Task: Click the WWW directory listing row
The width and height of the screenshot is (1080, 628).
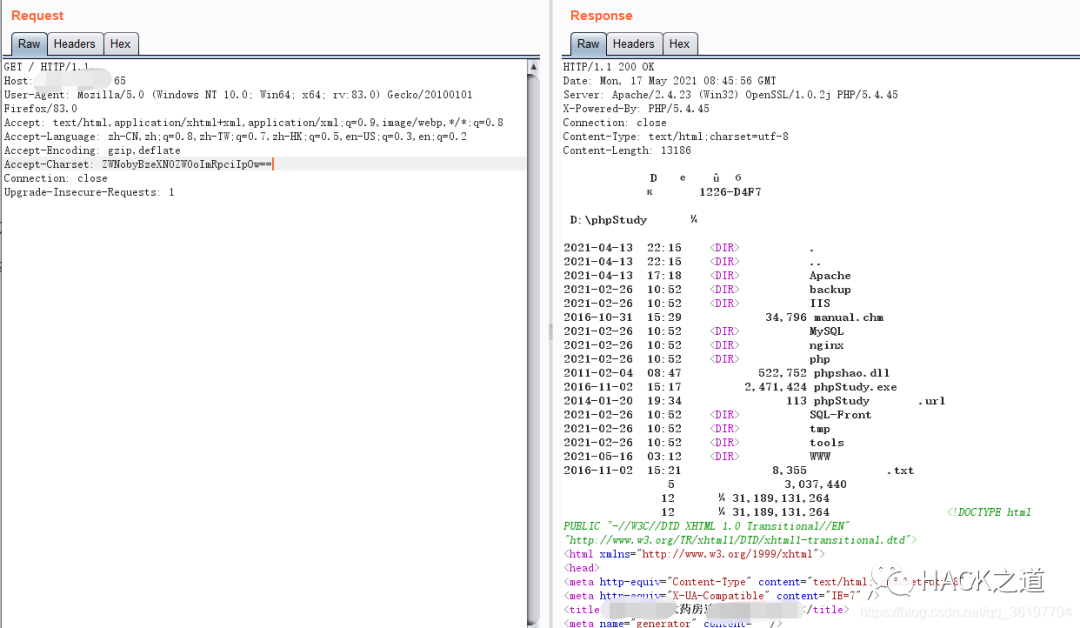Action: [x=697, y=456]
